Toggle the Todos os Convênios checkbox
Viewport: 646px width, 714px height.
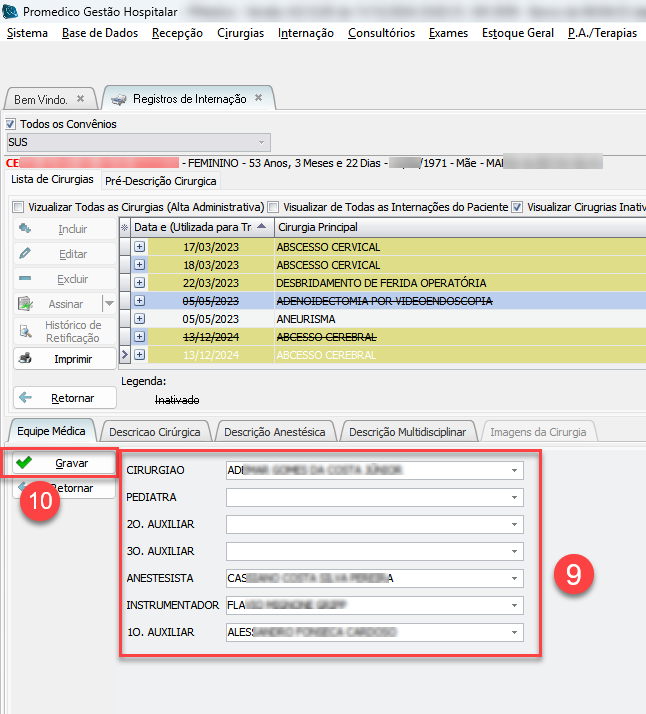(x=12, y=124)
